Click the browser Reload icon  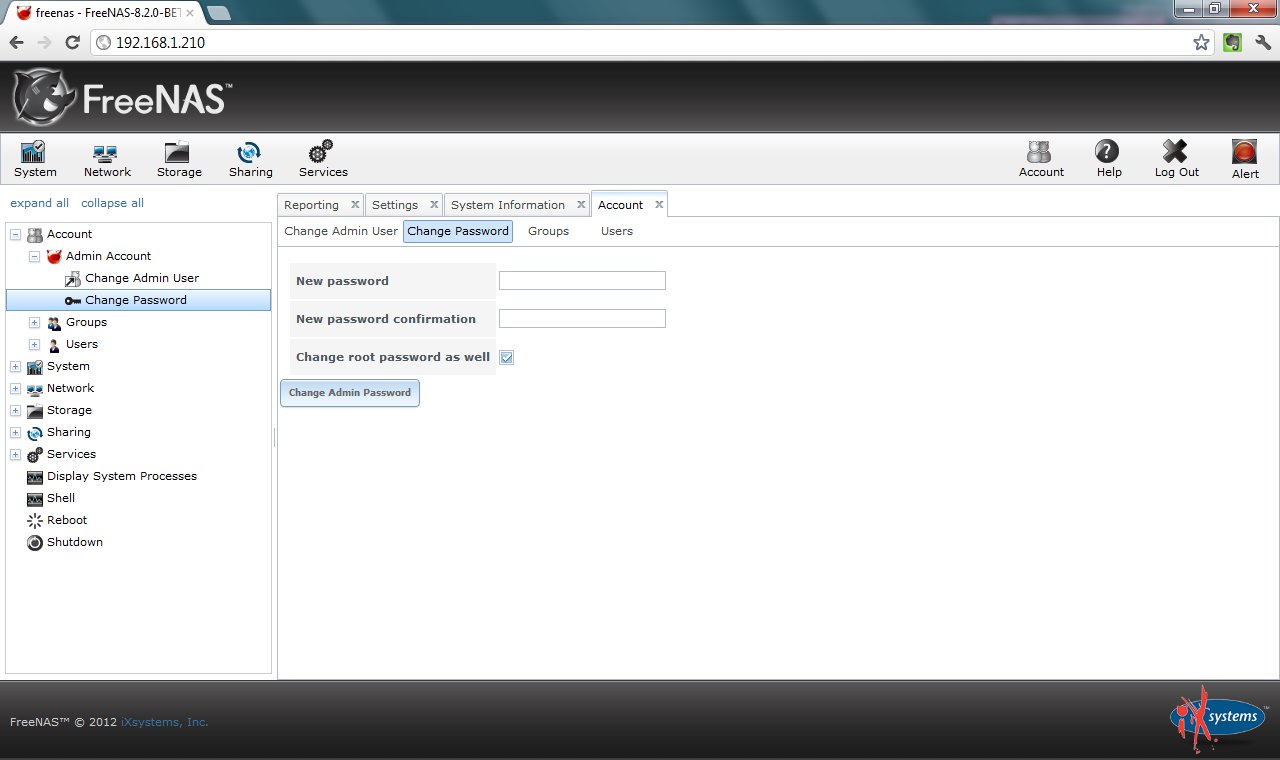72,43
